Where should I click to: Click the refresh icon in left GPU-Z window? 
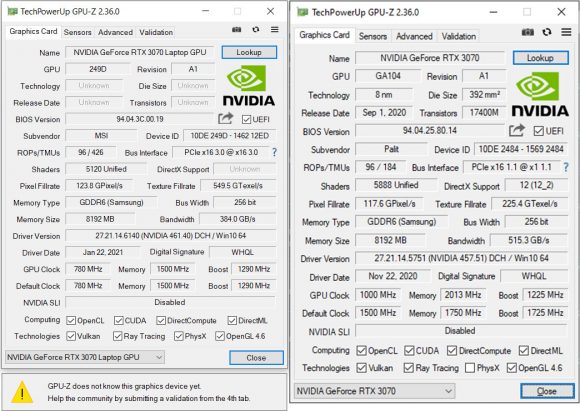coord(256,30)
